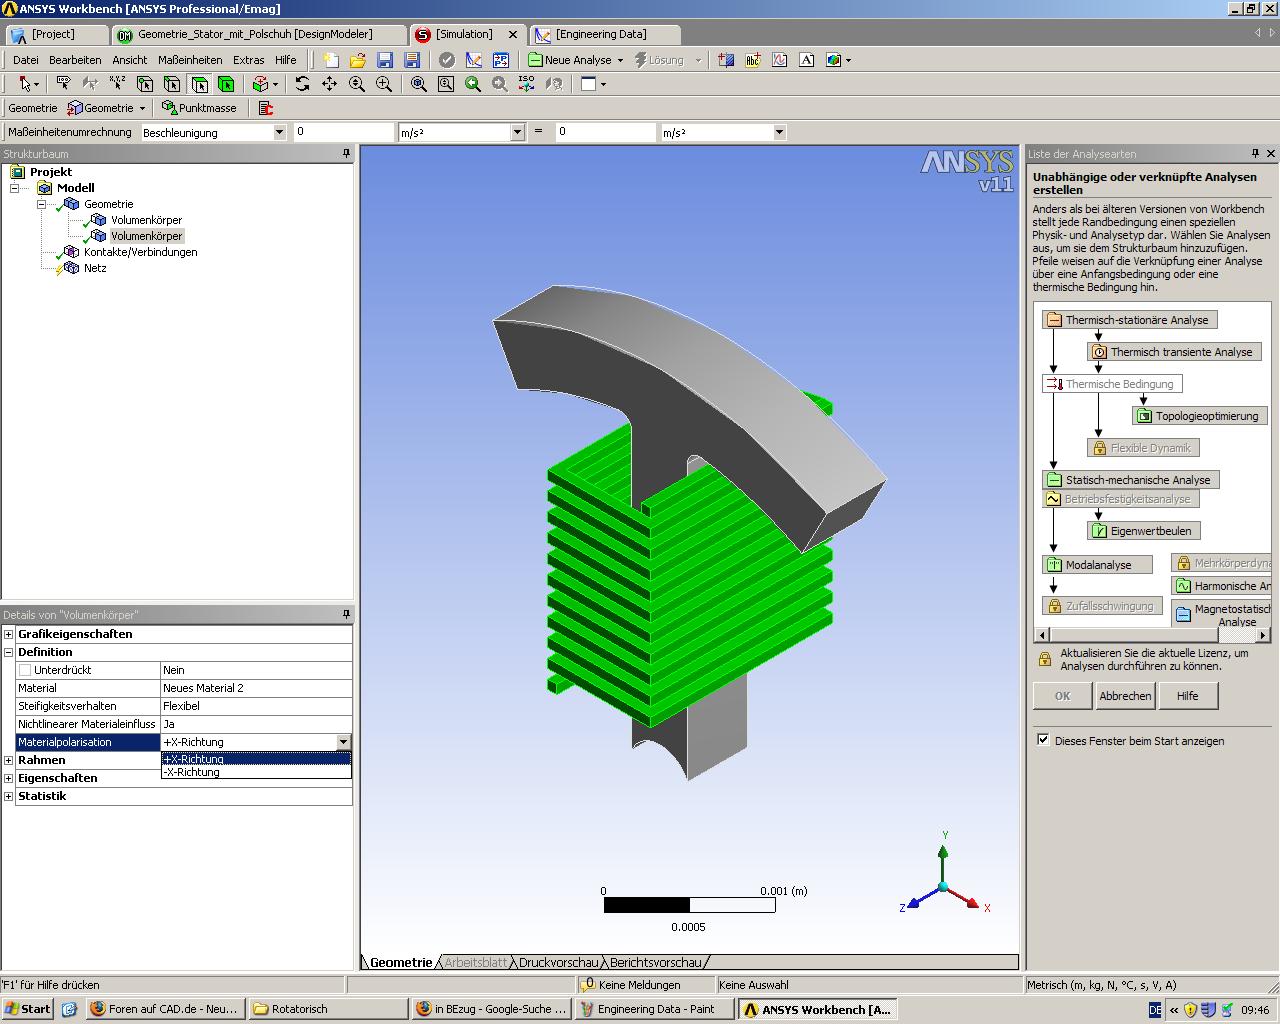Click the Hilfe button in analysis panel

point(1187,696)
